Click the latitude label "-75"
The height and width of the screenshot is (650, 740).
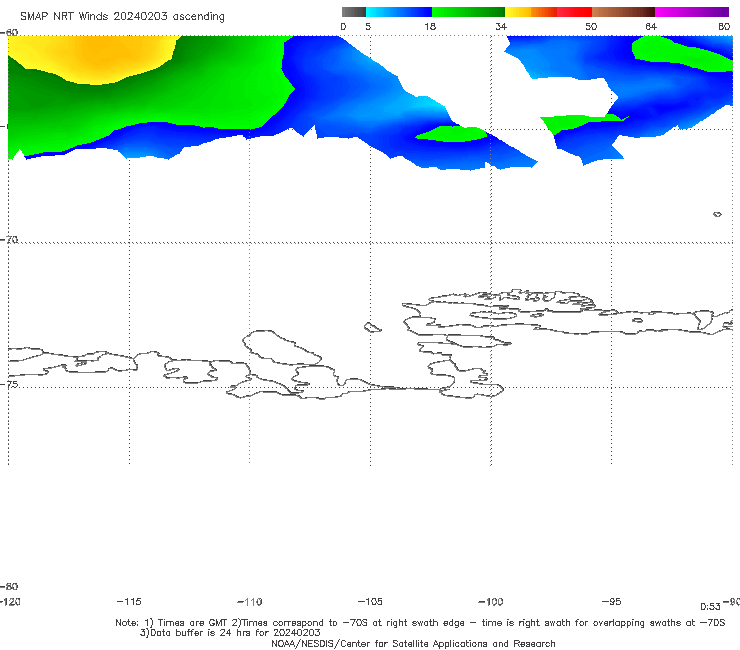9,384
